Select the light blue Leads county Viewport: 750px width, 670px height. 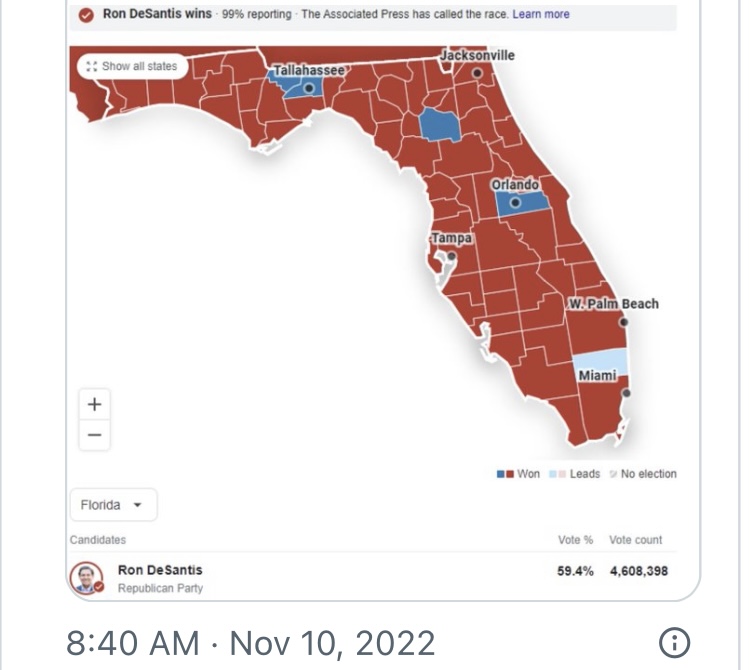(600, 363)
